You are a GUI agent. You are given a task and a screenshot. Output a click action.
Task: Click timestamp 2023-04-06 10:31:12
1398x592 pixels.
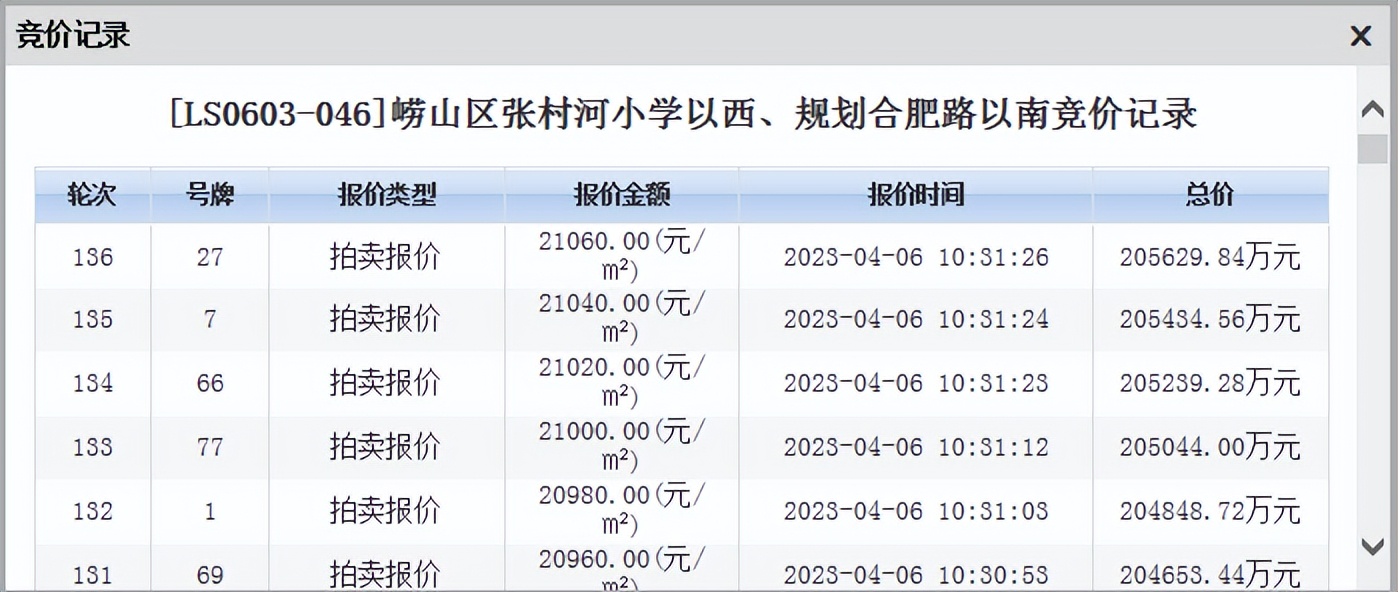[x=916, y=447]
